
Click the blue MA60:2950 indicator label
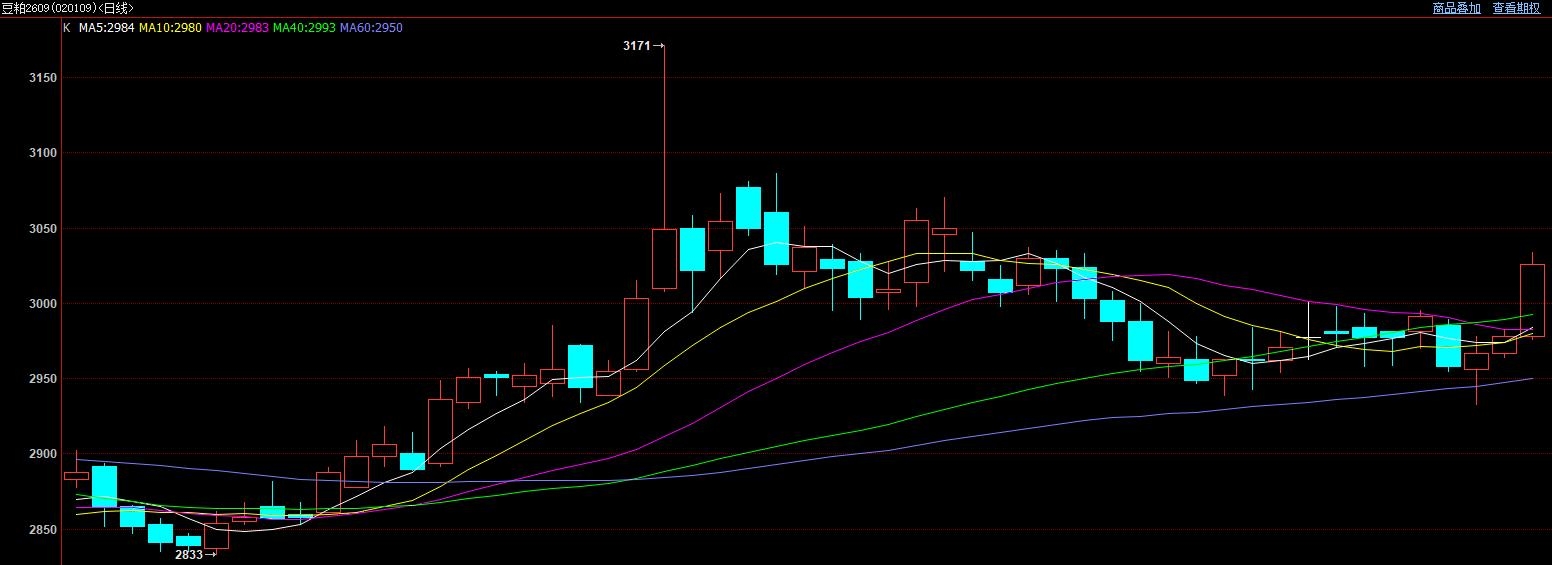click(x=371, y=28)
